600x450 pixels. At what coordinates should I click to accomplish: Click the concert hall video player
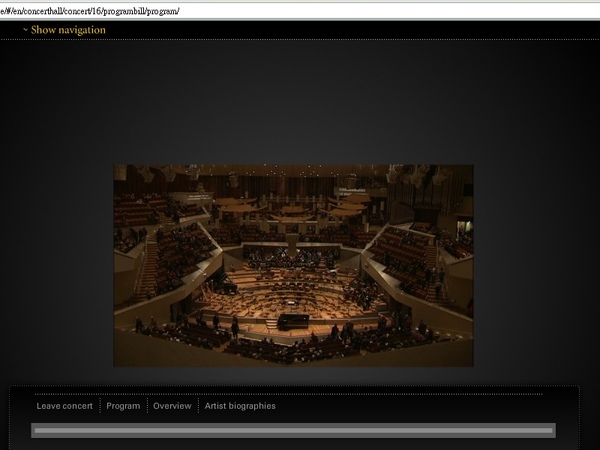pos(293,266)
